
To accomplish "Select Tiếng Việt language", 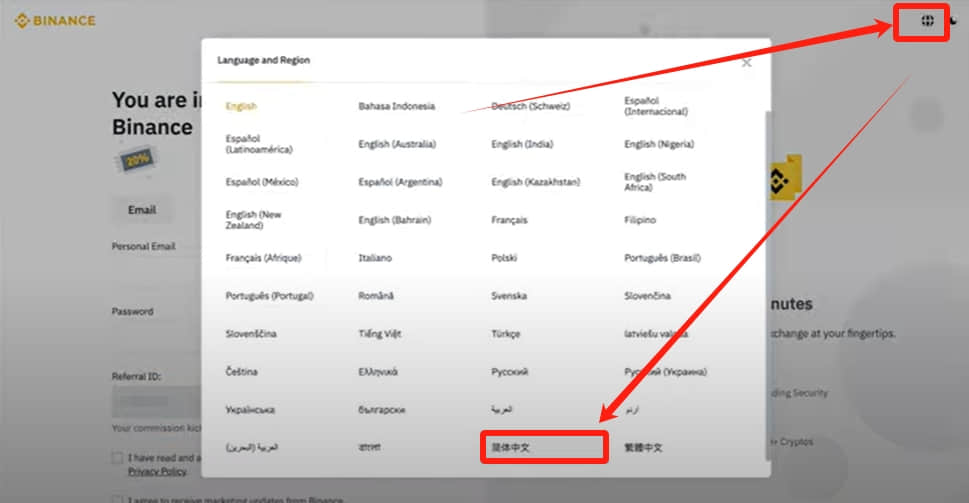I will click(379, 334).
